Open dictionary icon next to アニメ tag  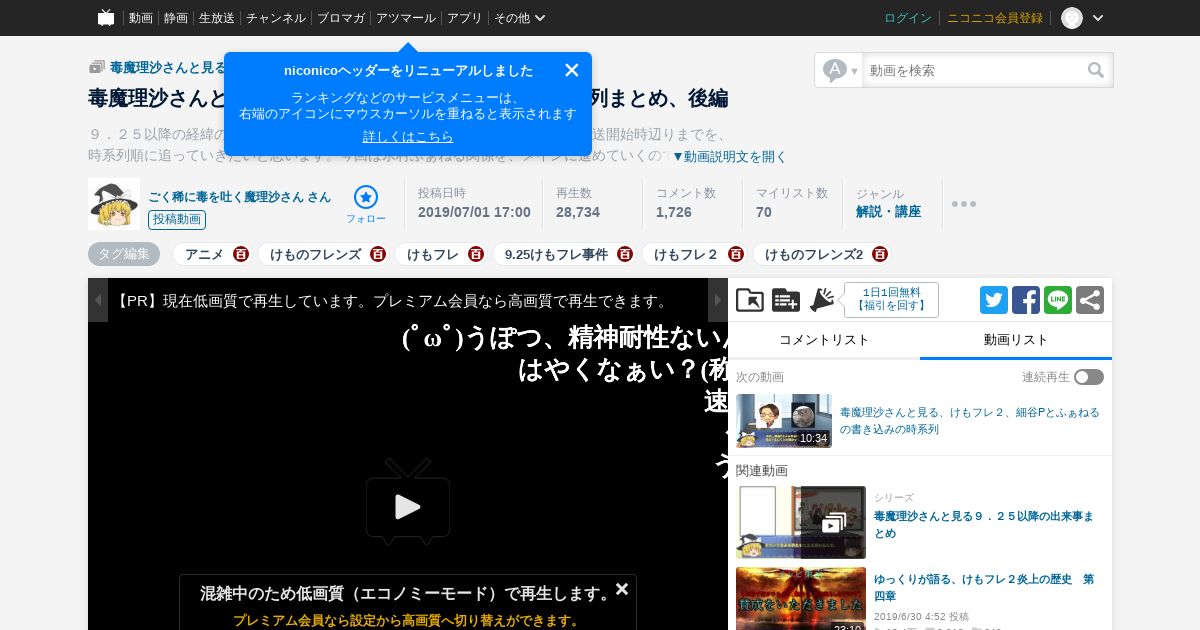click(241, 254)
